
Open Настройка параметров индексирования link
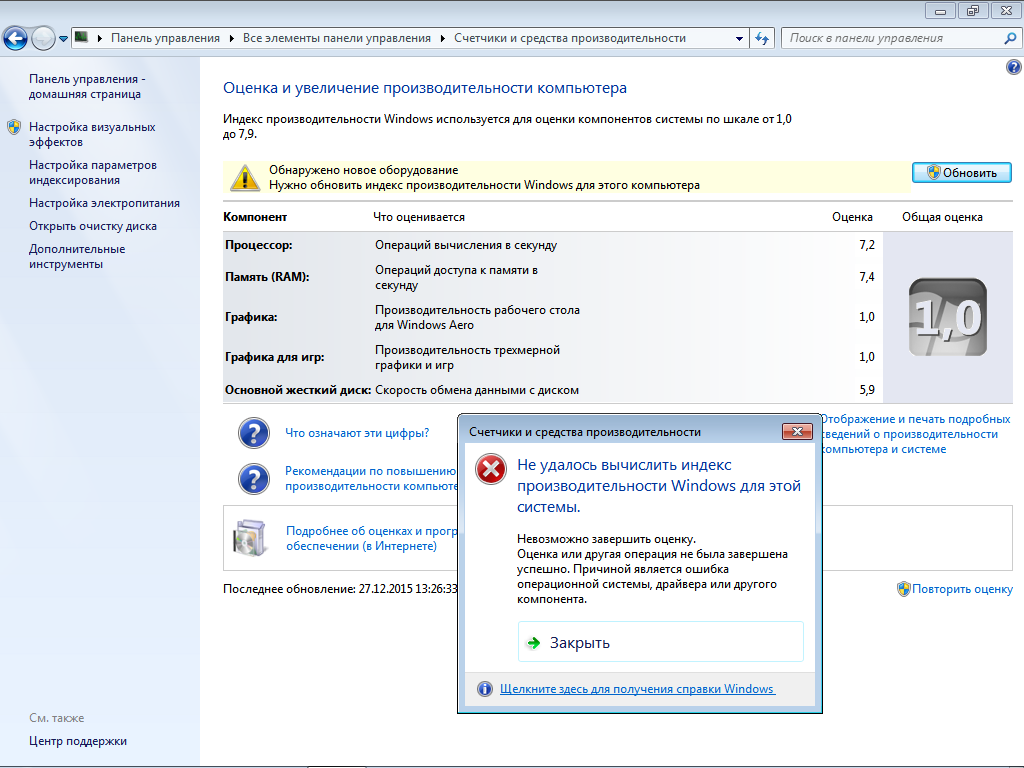(93, 172)
